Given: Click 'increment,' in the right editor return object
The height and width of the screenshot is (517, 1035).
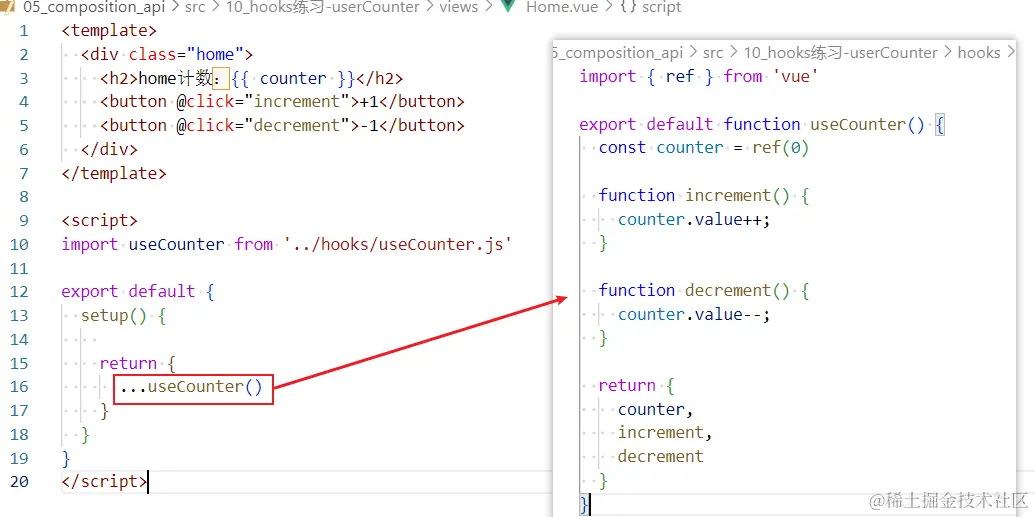Looking at the screenshot, I should pos(665,432).
